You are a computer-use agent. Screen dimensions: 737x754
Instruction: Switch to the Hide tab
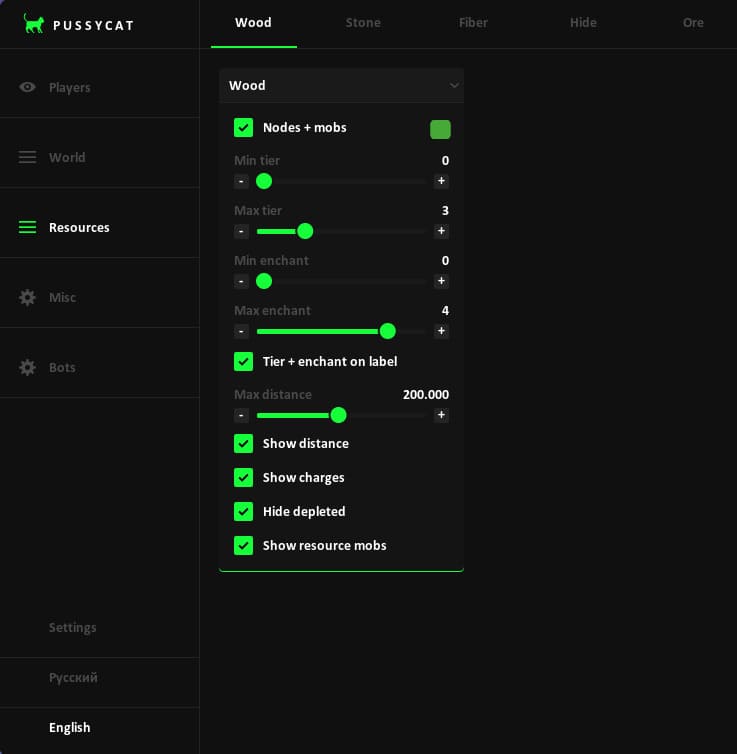tap(583, 23)
